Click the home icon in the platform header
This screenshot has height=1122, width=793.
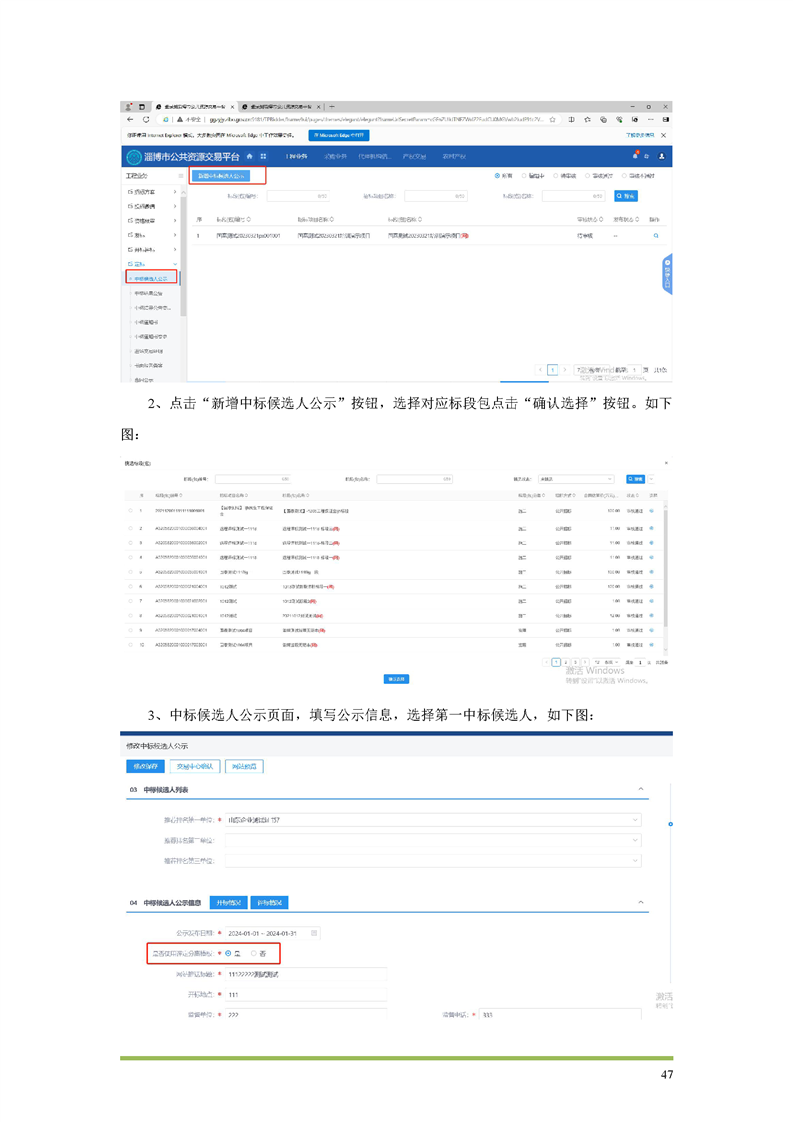(x=249, y=157)
